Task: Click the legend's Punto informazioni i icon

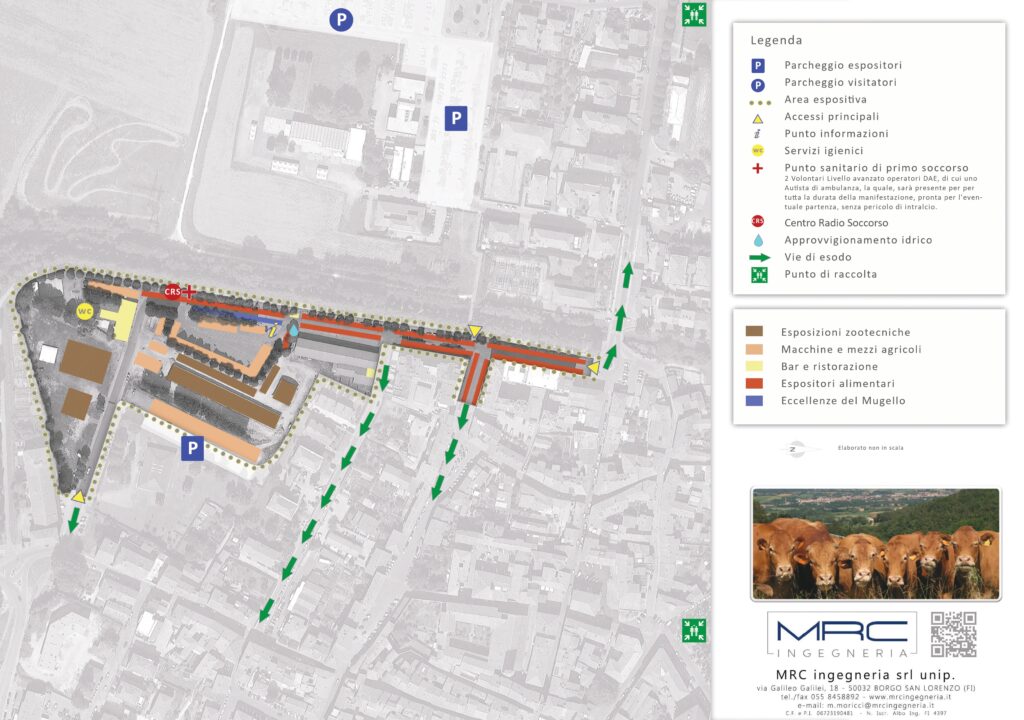Action: coord(758,134)
